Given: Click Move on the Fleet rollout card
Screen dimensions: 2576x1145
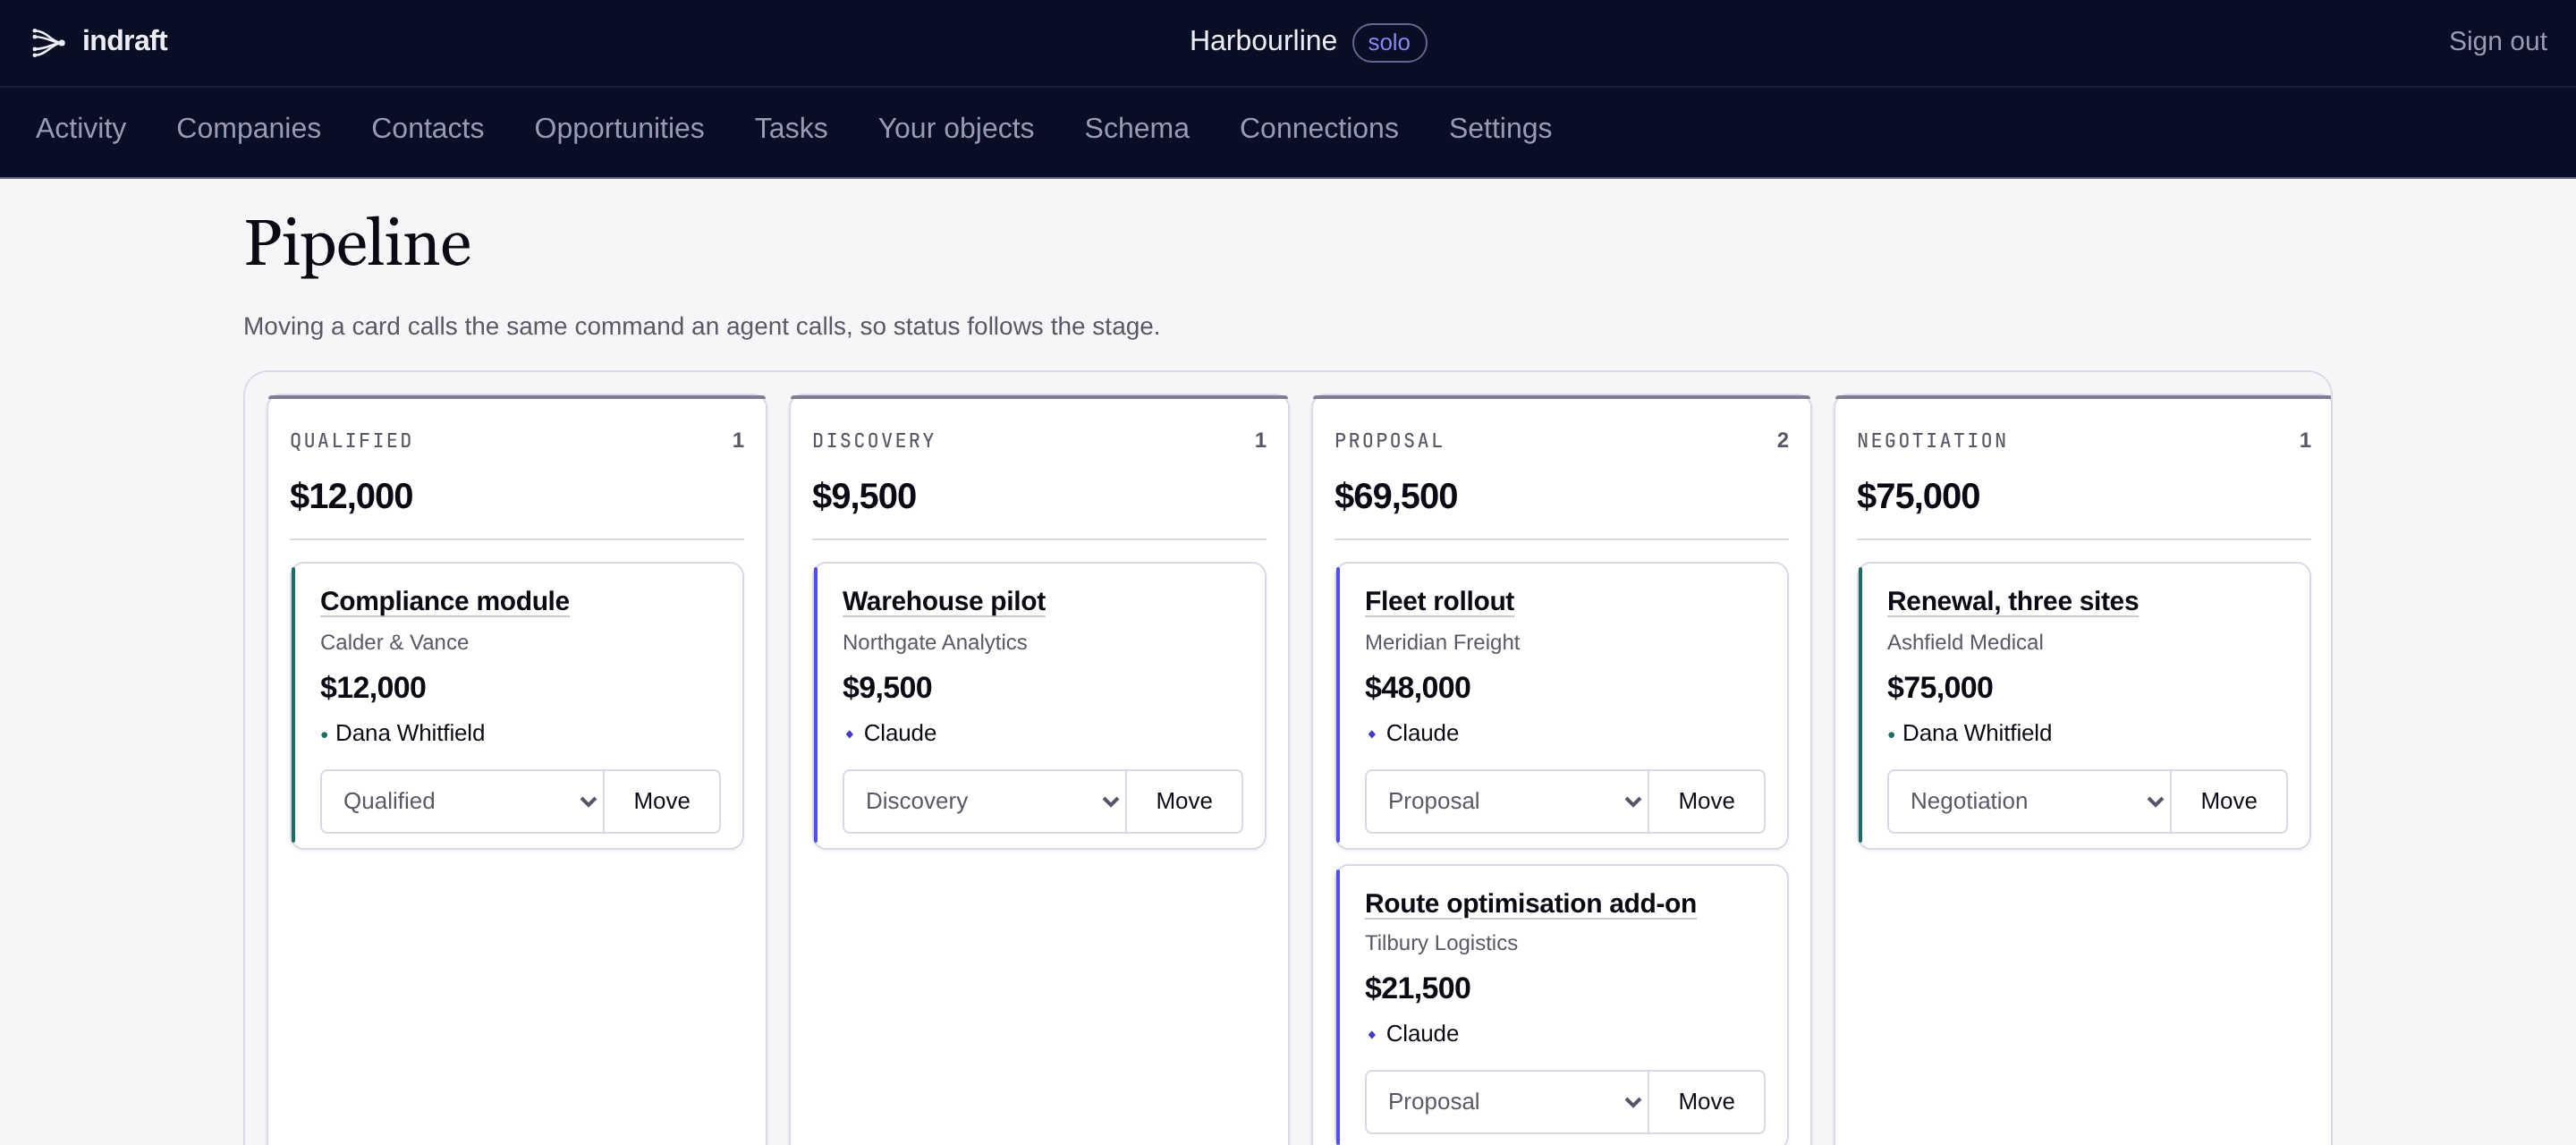Looking at the screenshot, I should pos(1706,801).
